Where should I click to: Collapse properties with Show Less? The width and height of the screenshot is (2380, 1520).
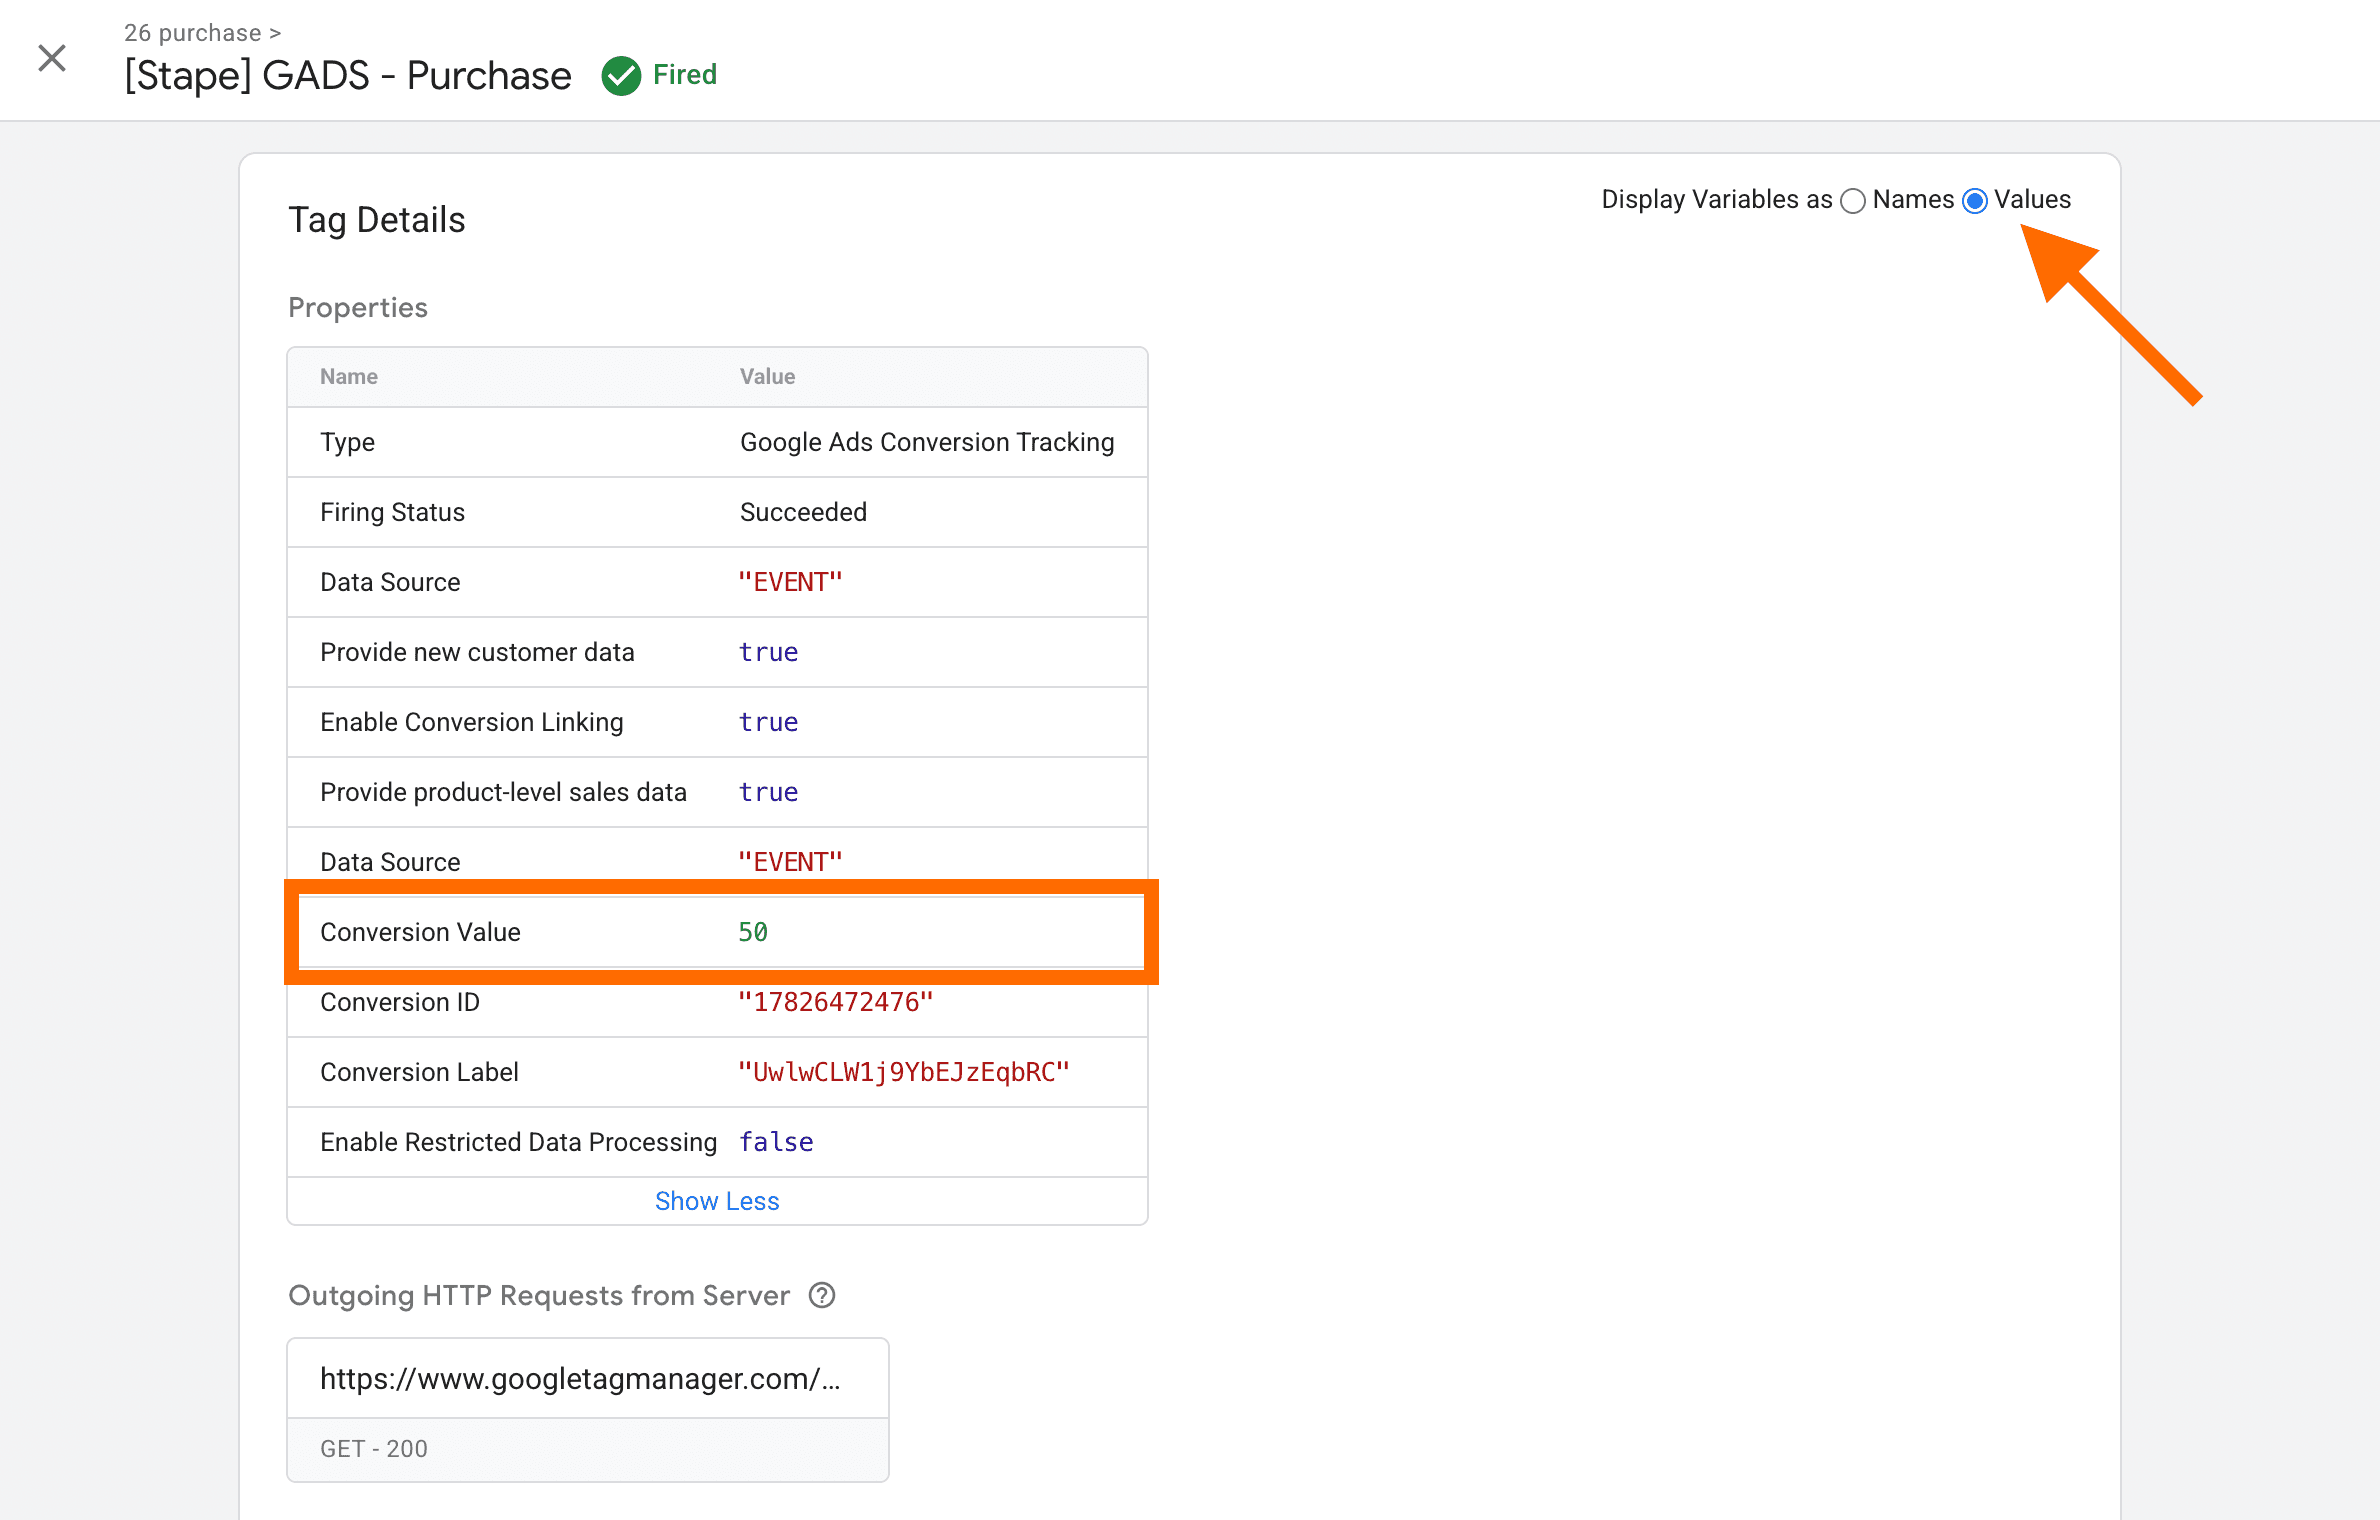[x=716, y=1201]
